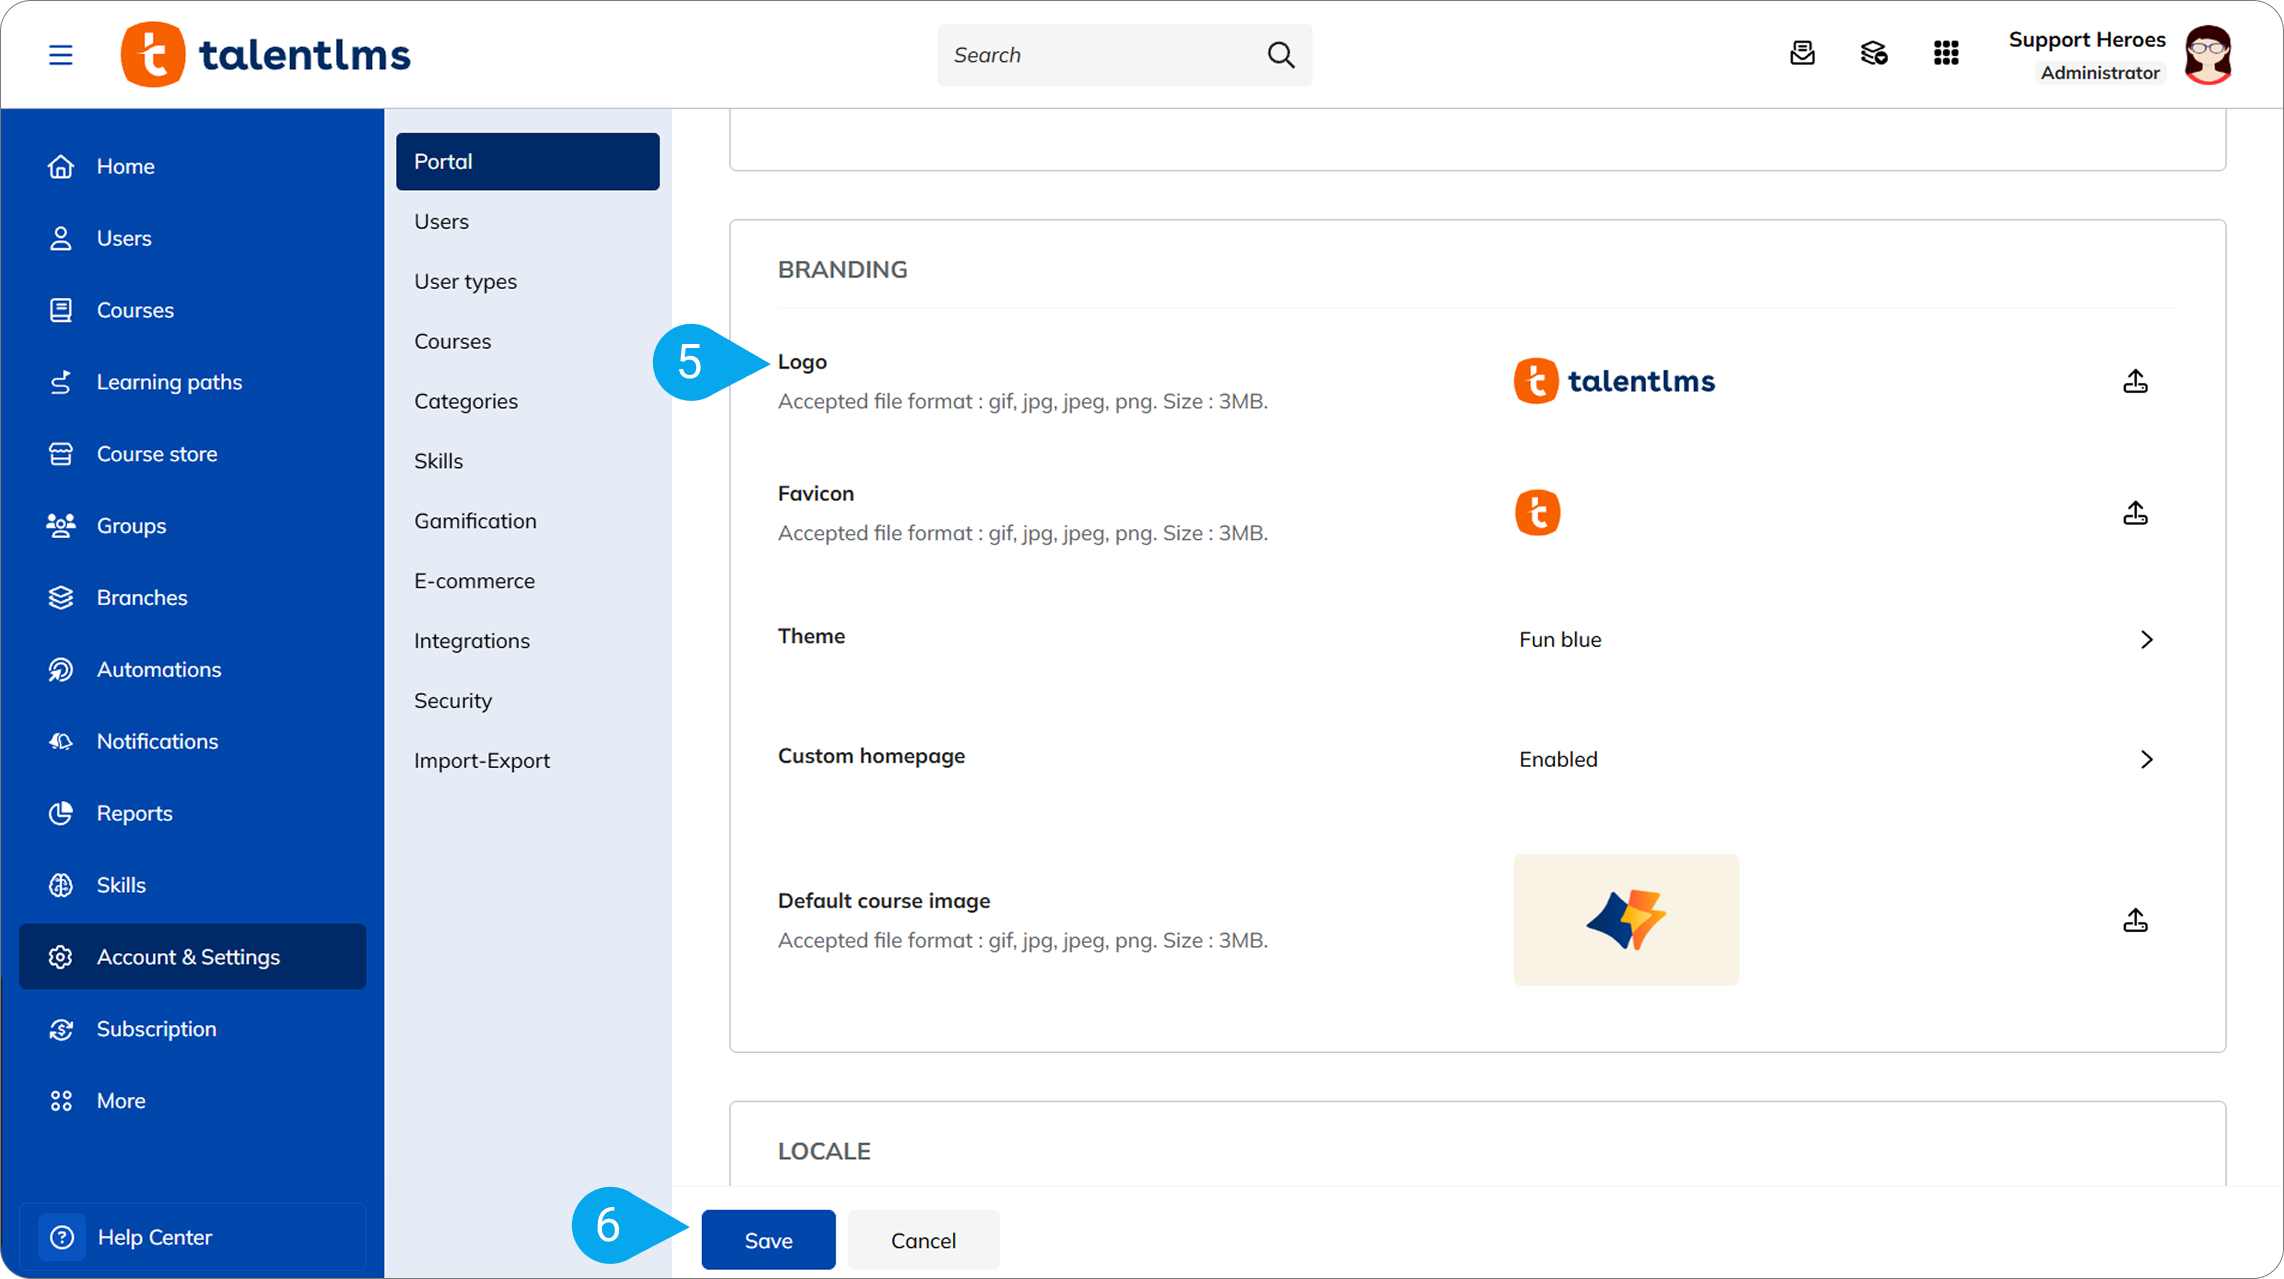Upload a new favicon image

pyautogui.click(x=2135, y=513)
